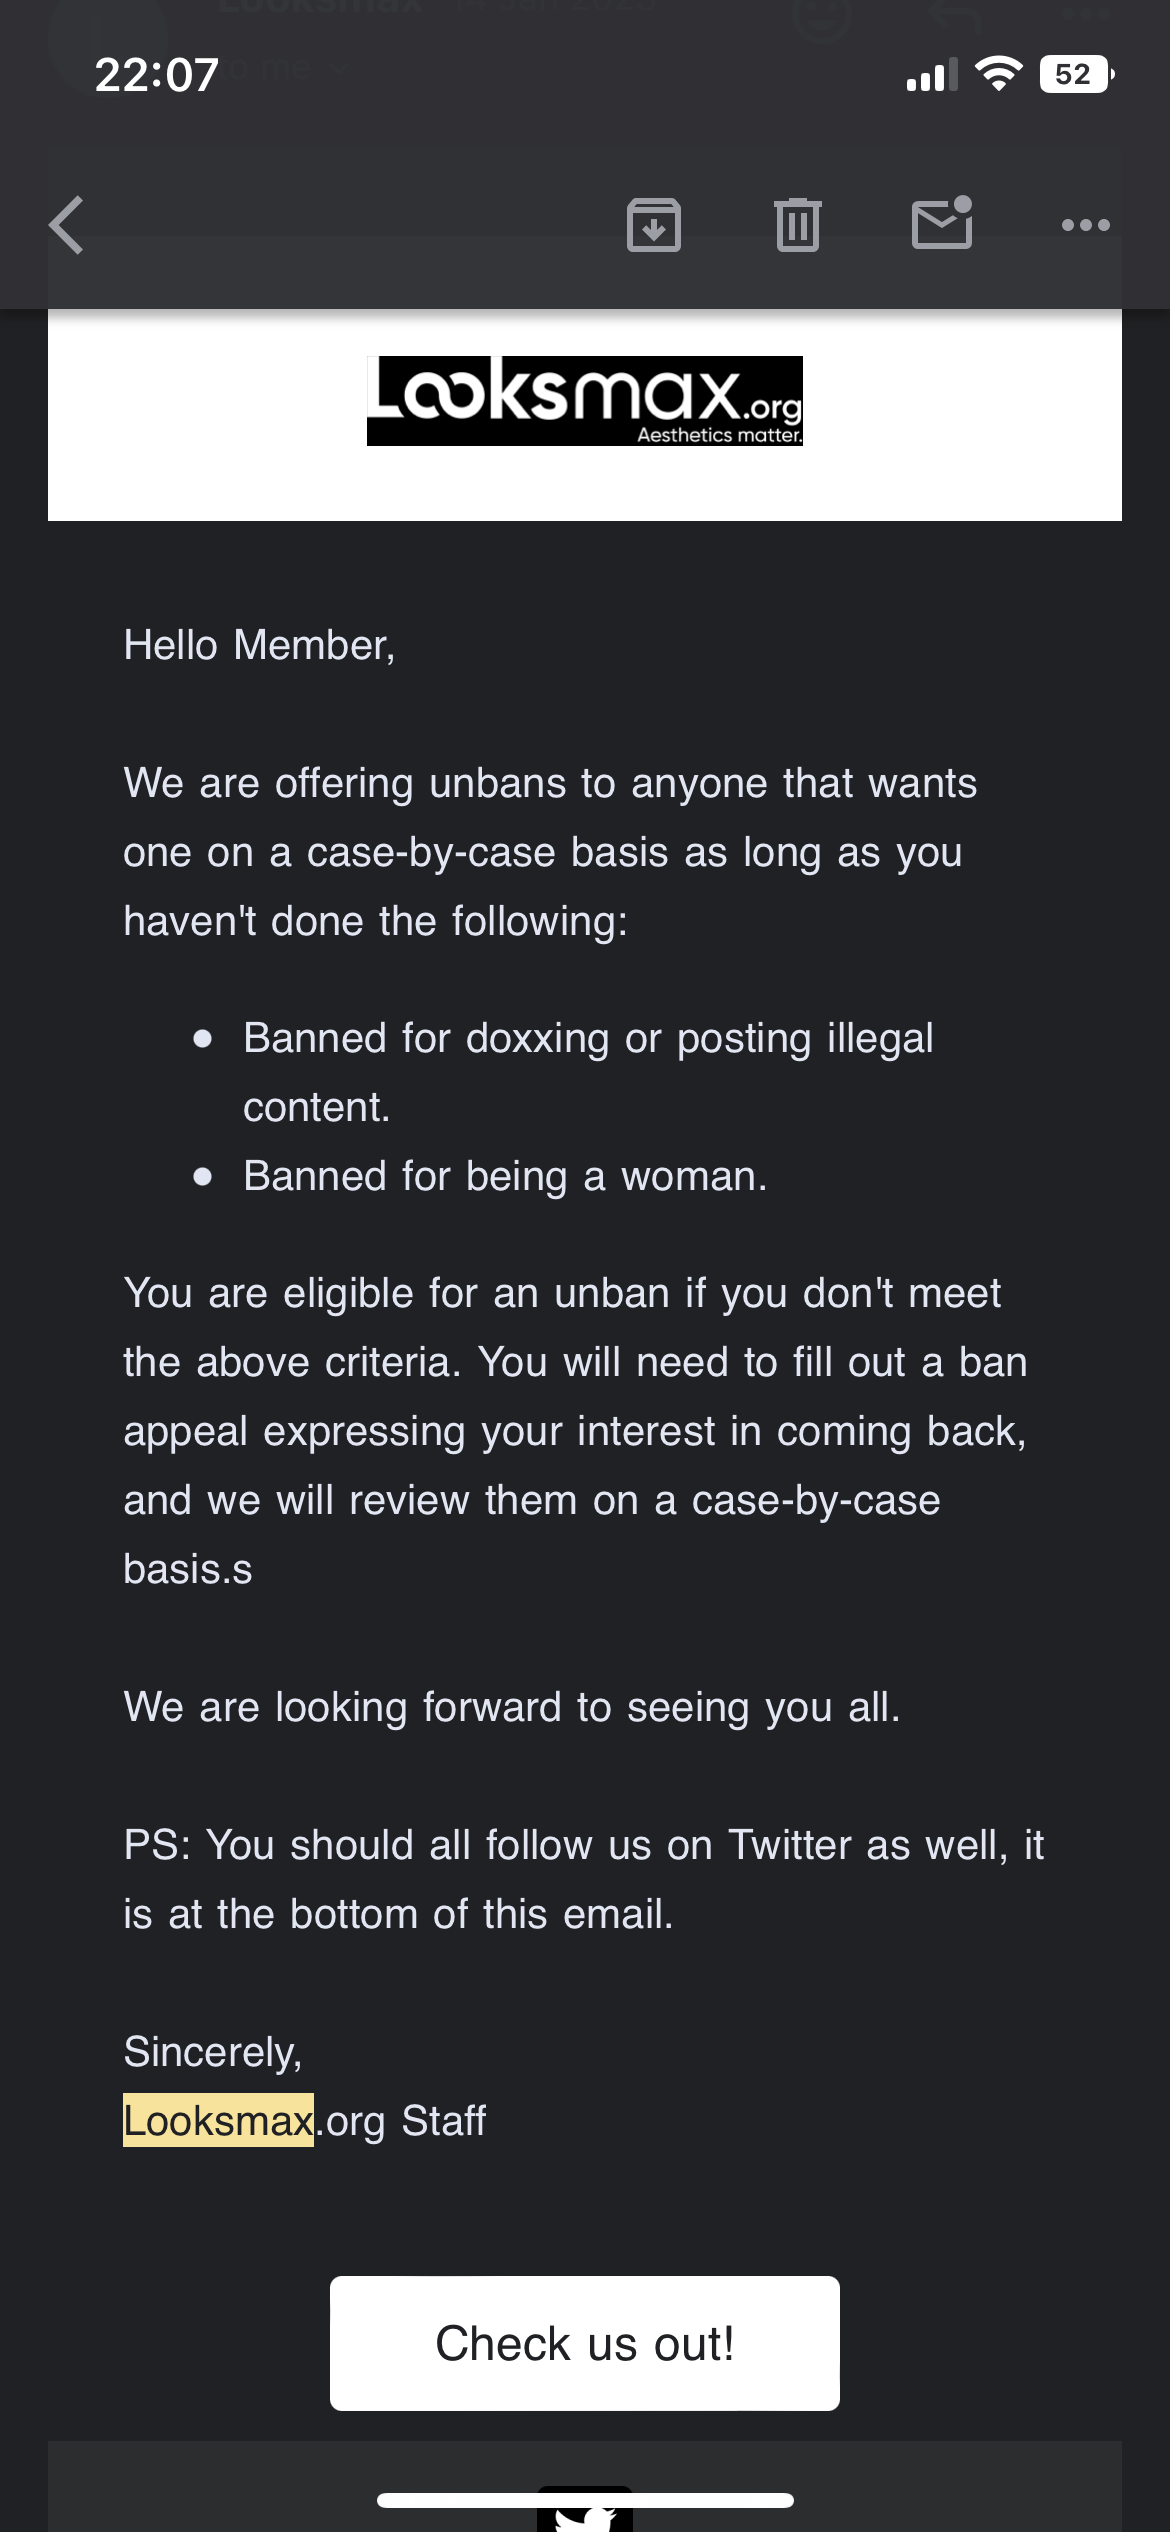This screenshot has width=1170, height=2532.
Task: Open the three-dots more options menu
Action: (1086, 225)
